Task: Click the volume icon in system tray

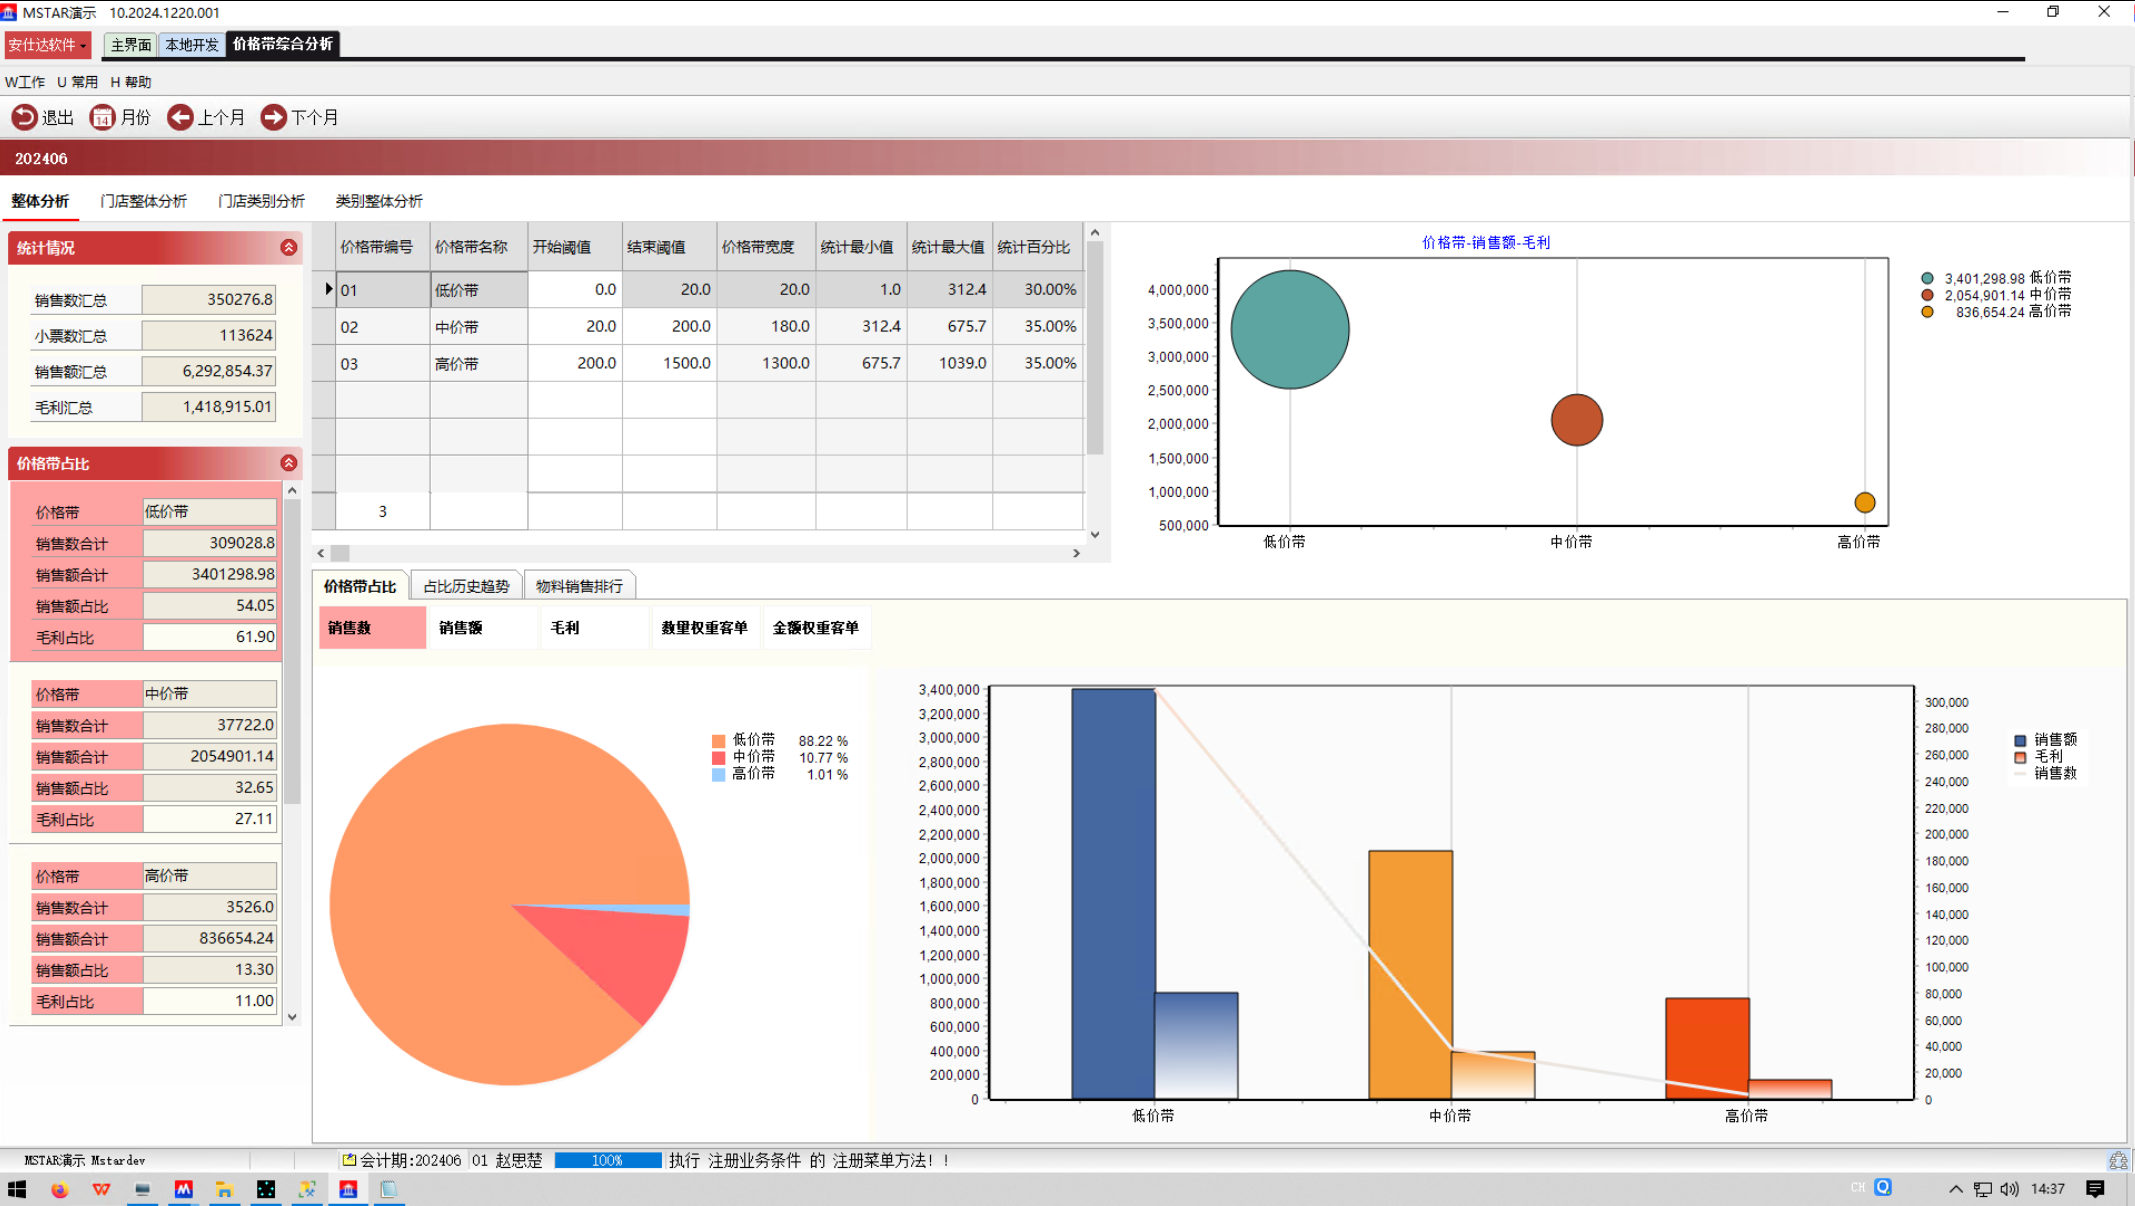Action: point(2010,1189)
